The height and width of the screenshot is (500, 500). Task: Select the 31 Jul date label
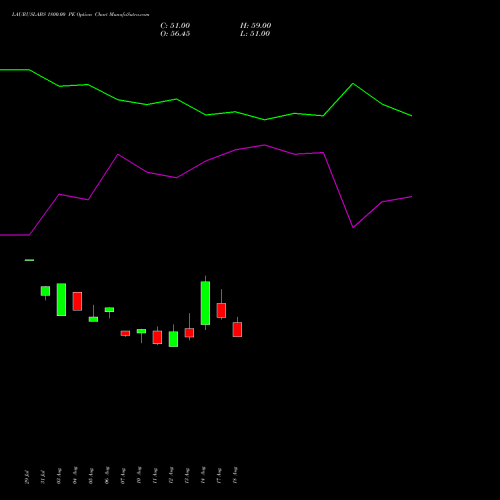pos(43,477)
